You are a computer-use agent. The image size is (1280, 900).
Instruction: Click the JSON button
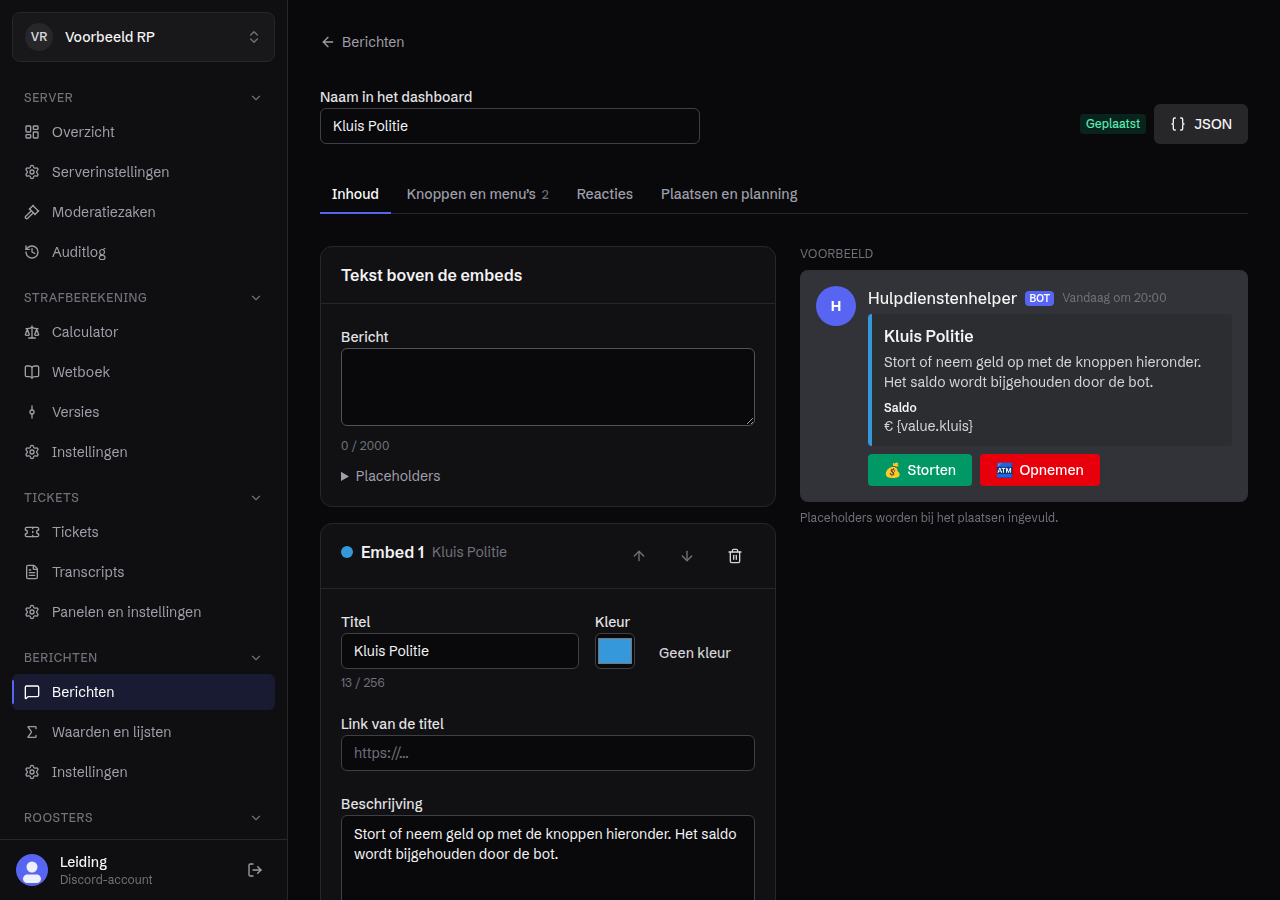point(1201,124)
